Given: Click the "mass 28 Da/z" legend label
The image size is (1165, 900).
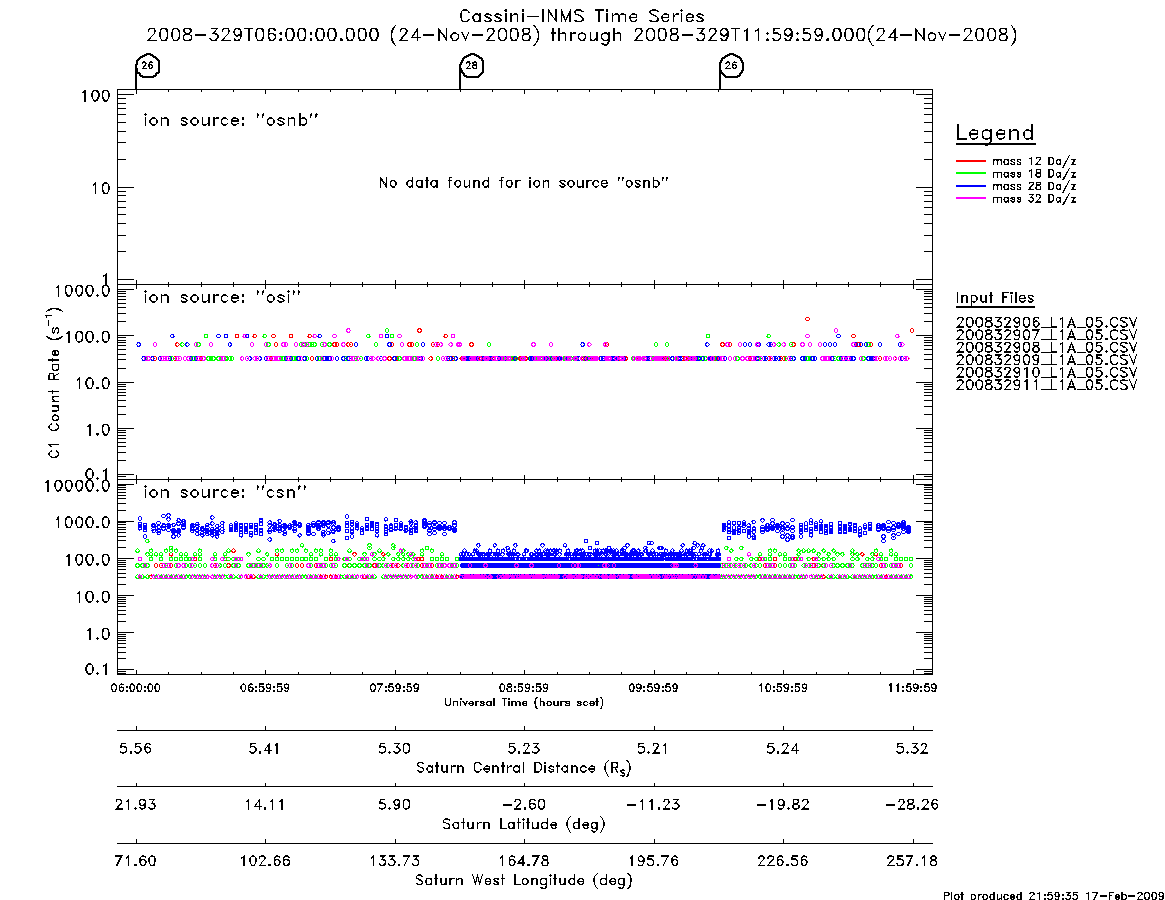Looking at the screenshot, I should coord(1034,187).
